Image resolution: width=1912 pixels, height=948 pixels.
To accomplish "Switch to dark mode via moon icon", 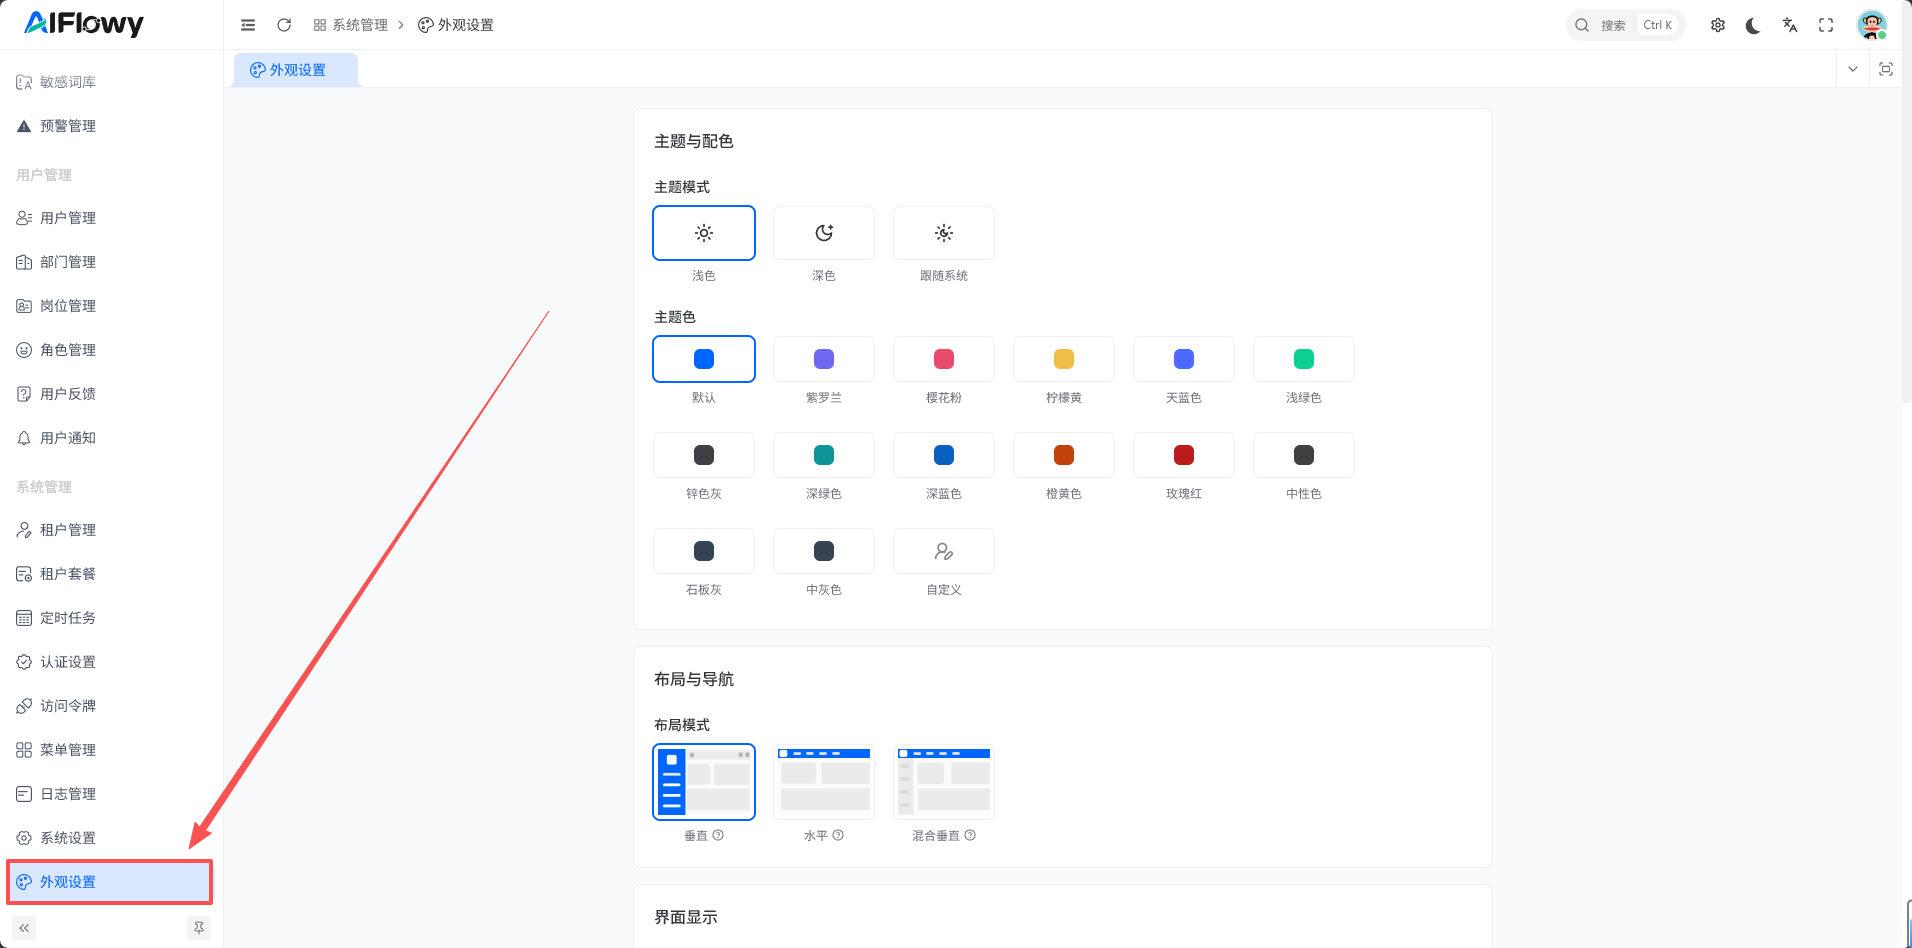I will (1753, 25).
